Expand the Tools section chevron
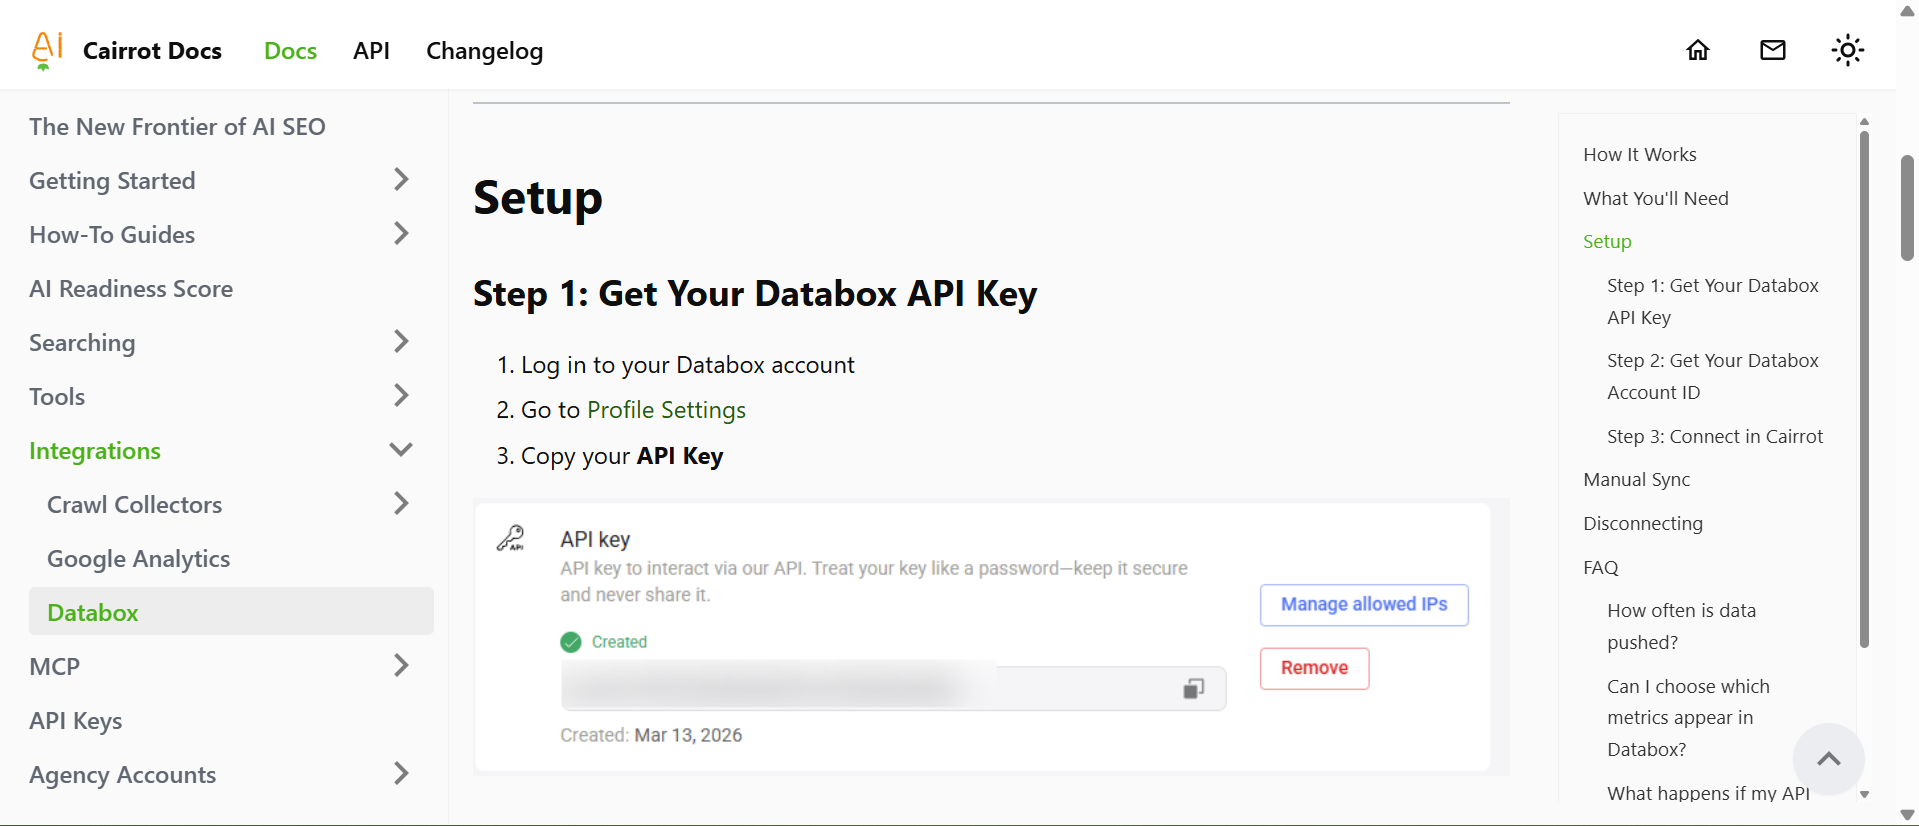The height and width of the screenshot is (826, 1919). pos(401,396)
